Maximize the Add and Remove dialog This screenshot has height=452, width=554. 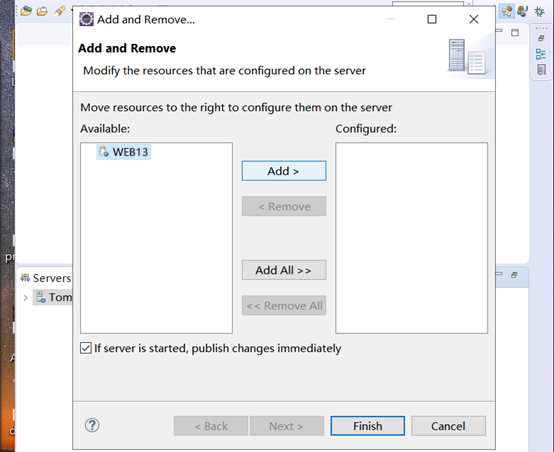pos(432,19)
